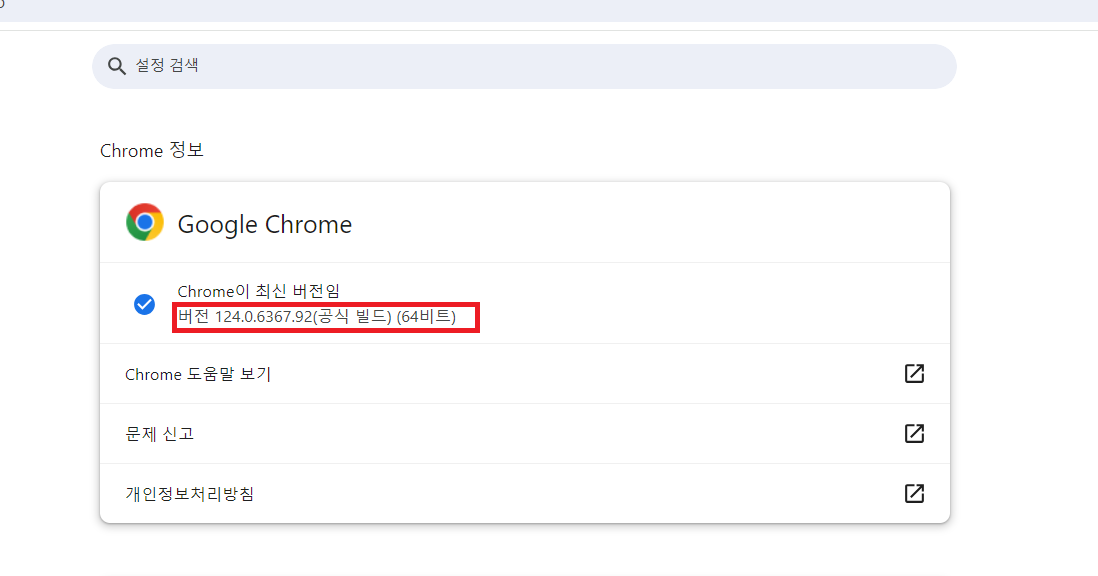Open Chrome 도움말 보기 help link
Screen dimensions: 1098x576
point(524,374)
